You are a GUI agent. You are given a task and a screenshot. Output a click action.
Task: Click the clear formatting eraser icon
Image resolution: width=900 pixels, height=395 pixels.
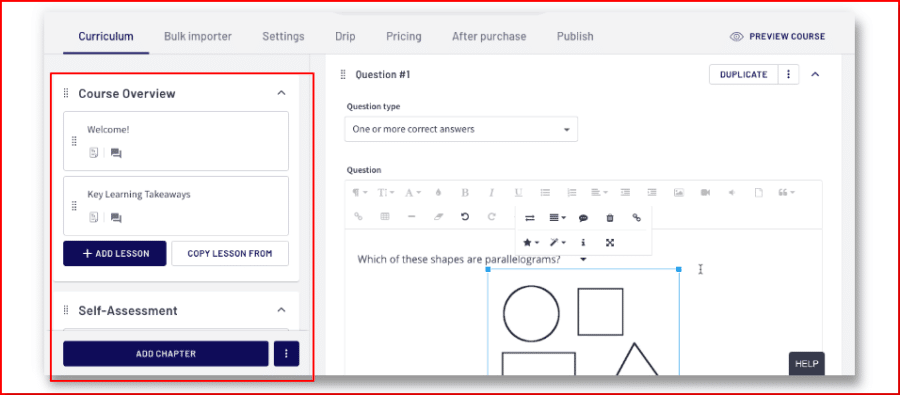(x=439, y=216)
